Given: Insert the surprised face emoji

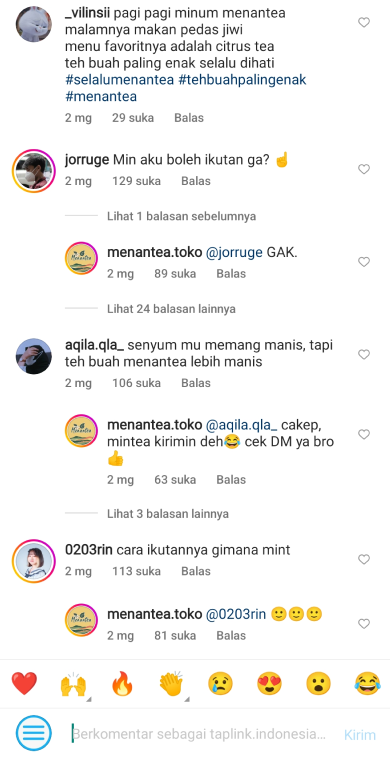Looking at the screenshot, I should 318,684.
